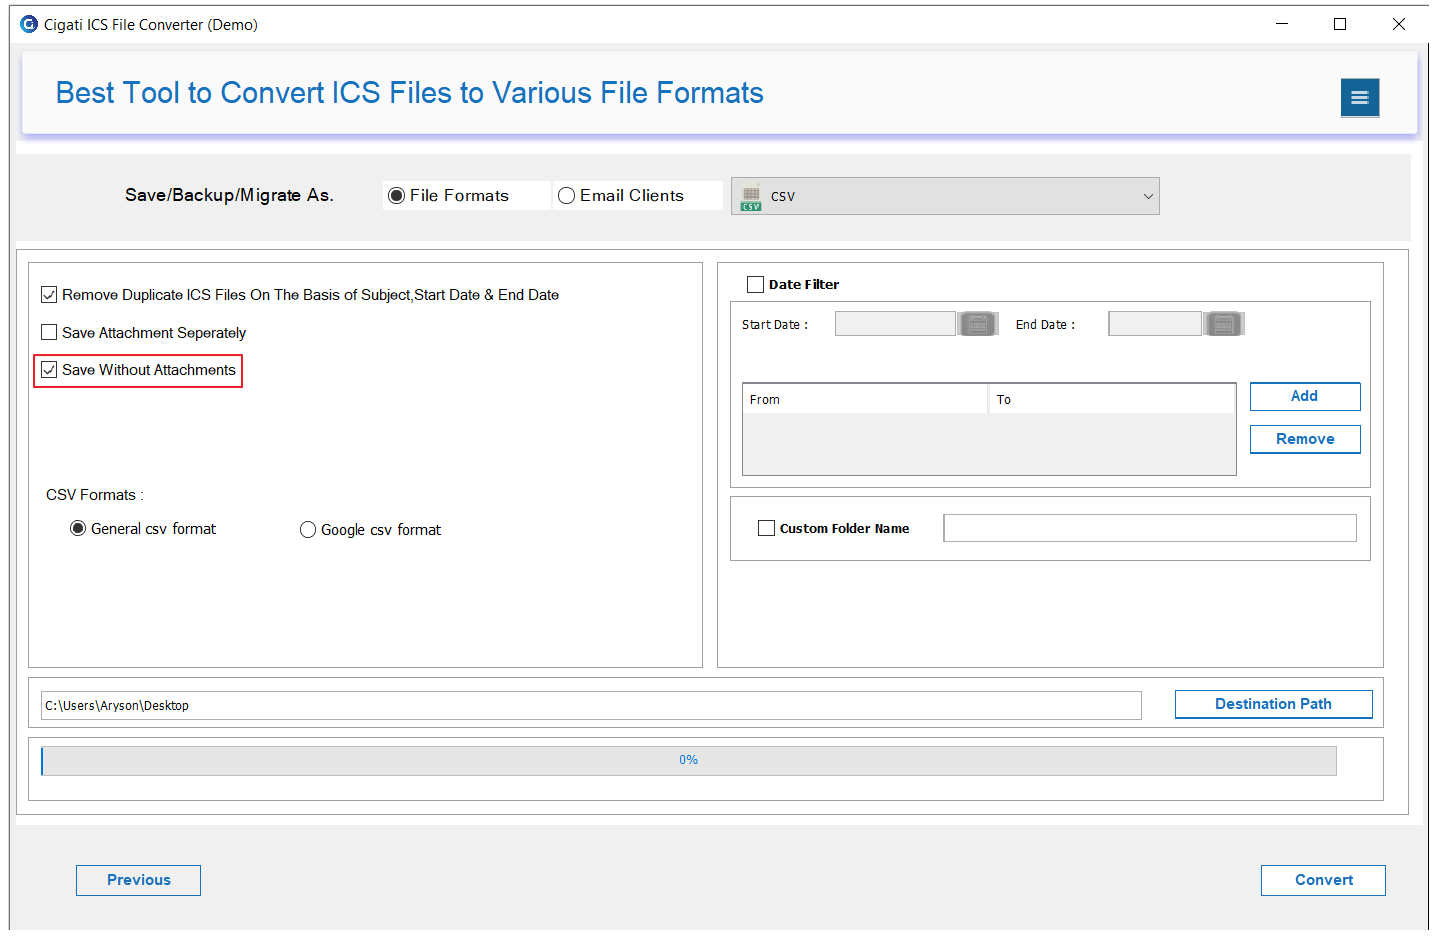The width and height of the screenshot is (1437, 940).
Task: Click the CSV file format icon
Action: [x=751, y=198]
